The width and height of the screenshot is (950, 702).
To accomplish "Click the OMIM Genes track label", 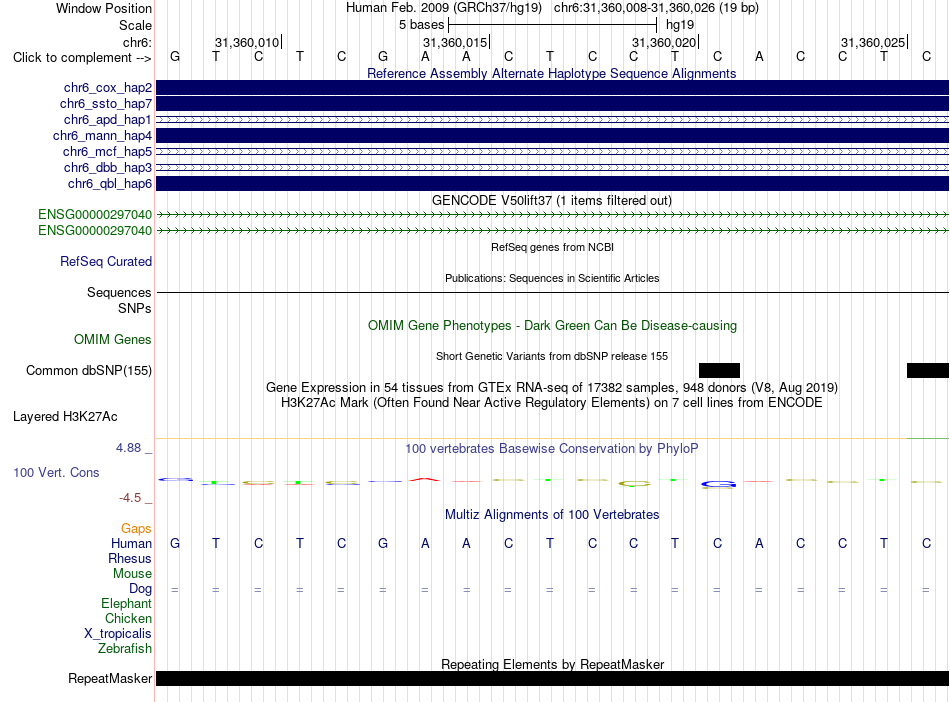I will [113, 339].
